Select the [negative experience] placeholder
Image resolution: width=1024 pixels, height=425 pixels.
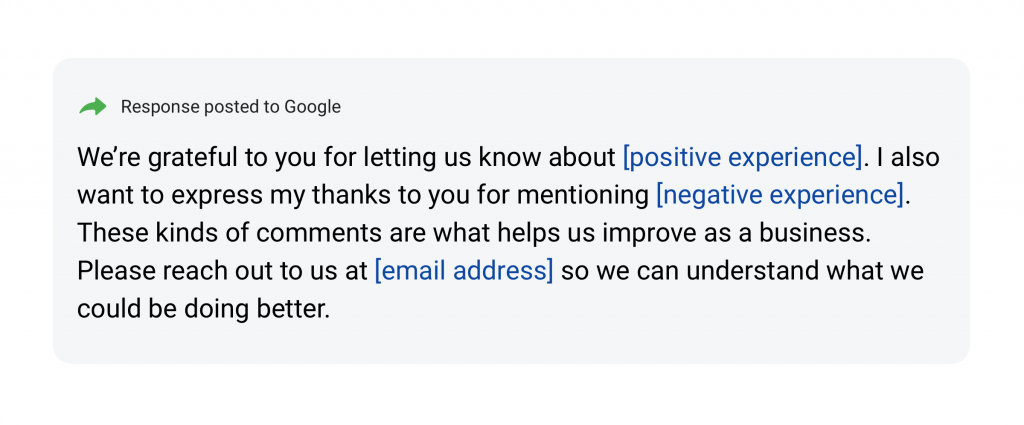tap(780, 195)
